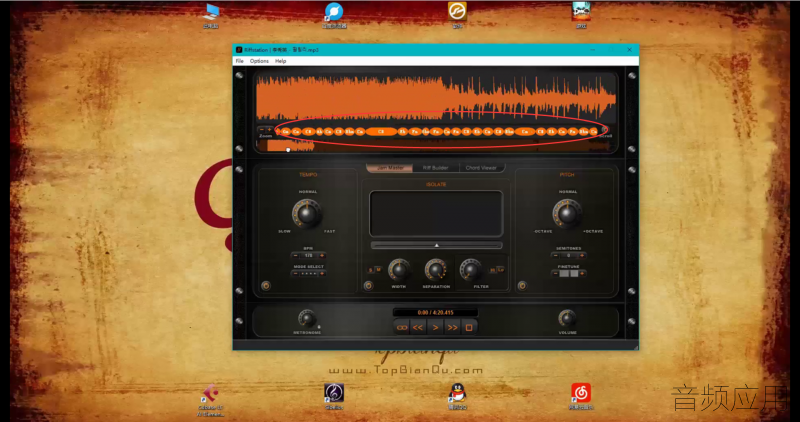The height and width of the screenshot is (422, 800).
Task: Open the File menu
Action: coord(239,61)
